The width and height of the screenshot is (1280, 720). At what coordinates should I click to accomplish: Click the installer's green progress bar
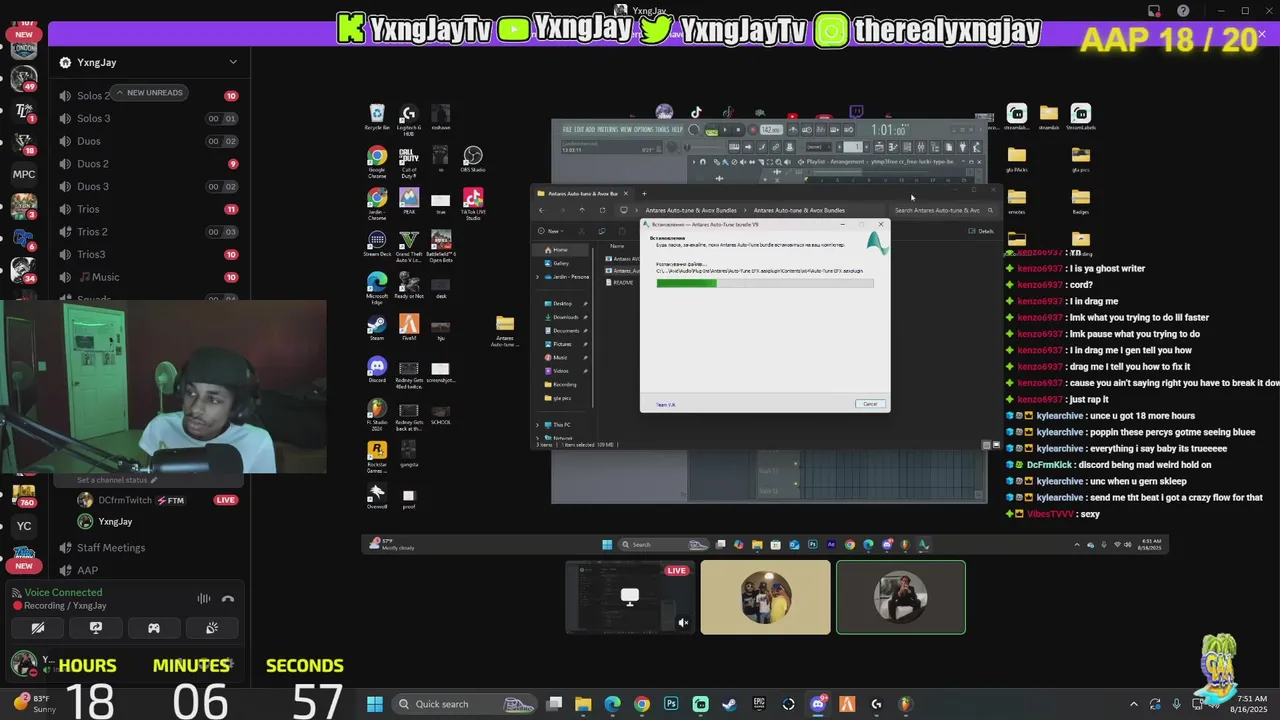765,283
